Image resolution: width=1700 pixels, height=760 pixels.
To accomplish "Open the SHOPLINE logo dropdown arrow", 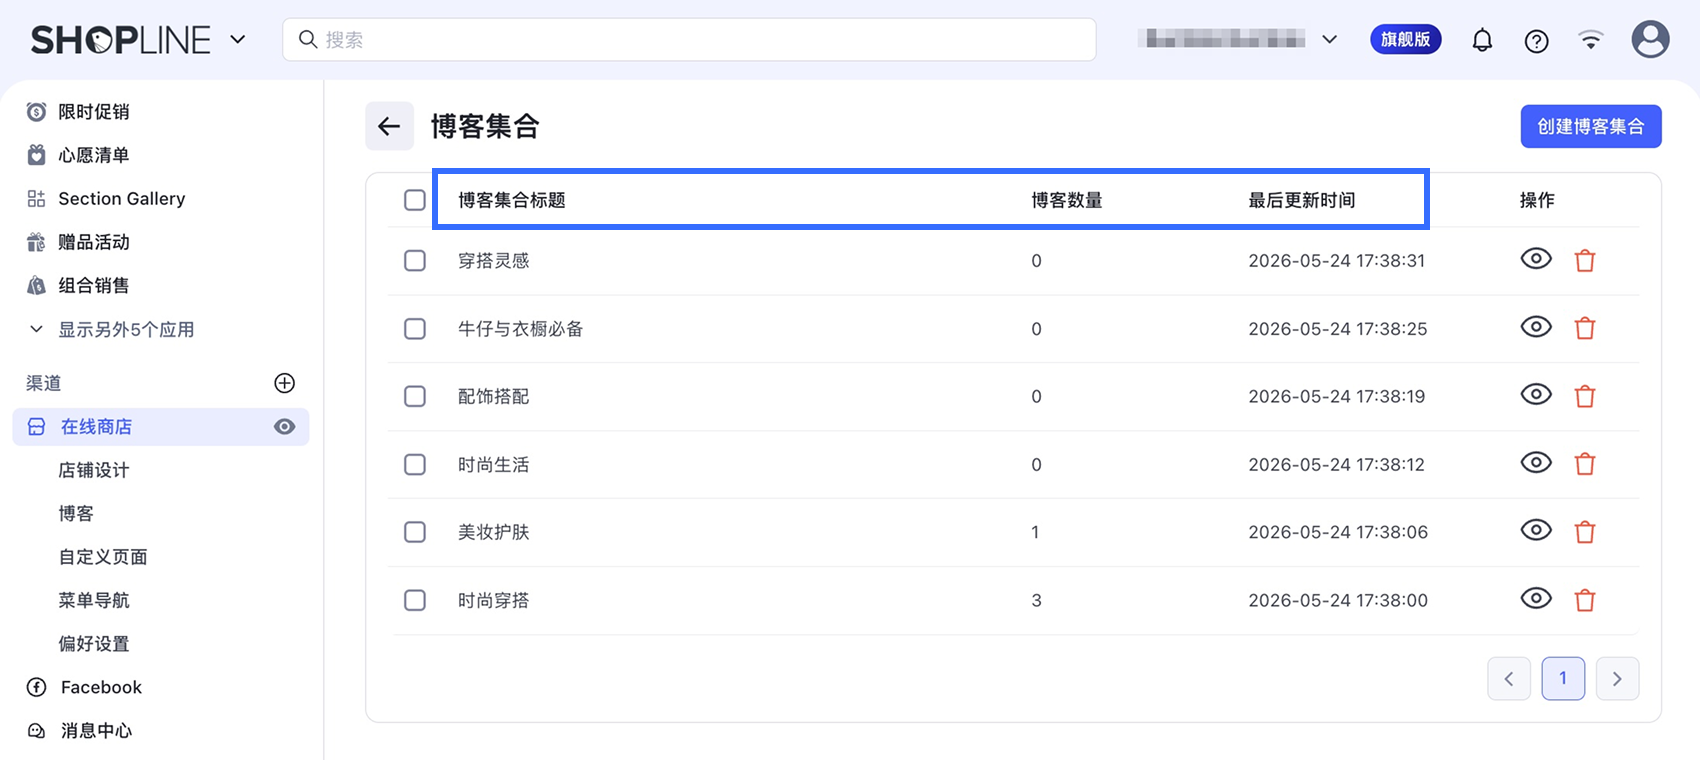I will click(238, 40).
